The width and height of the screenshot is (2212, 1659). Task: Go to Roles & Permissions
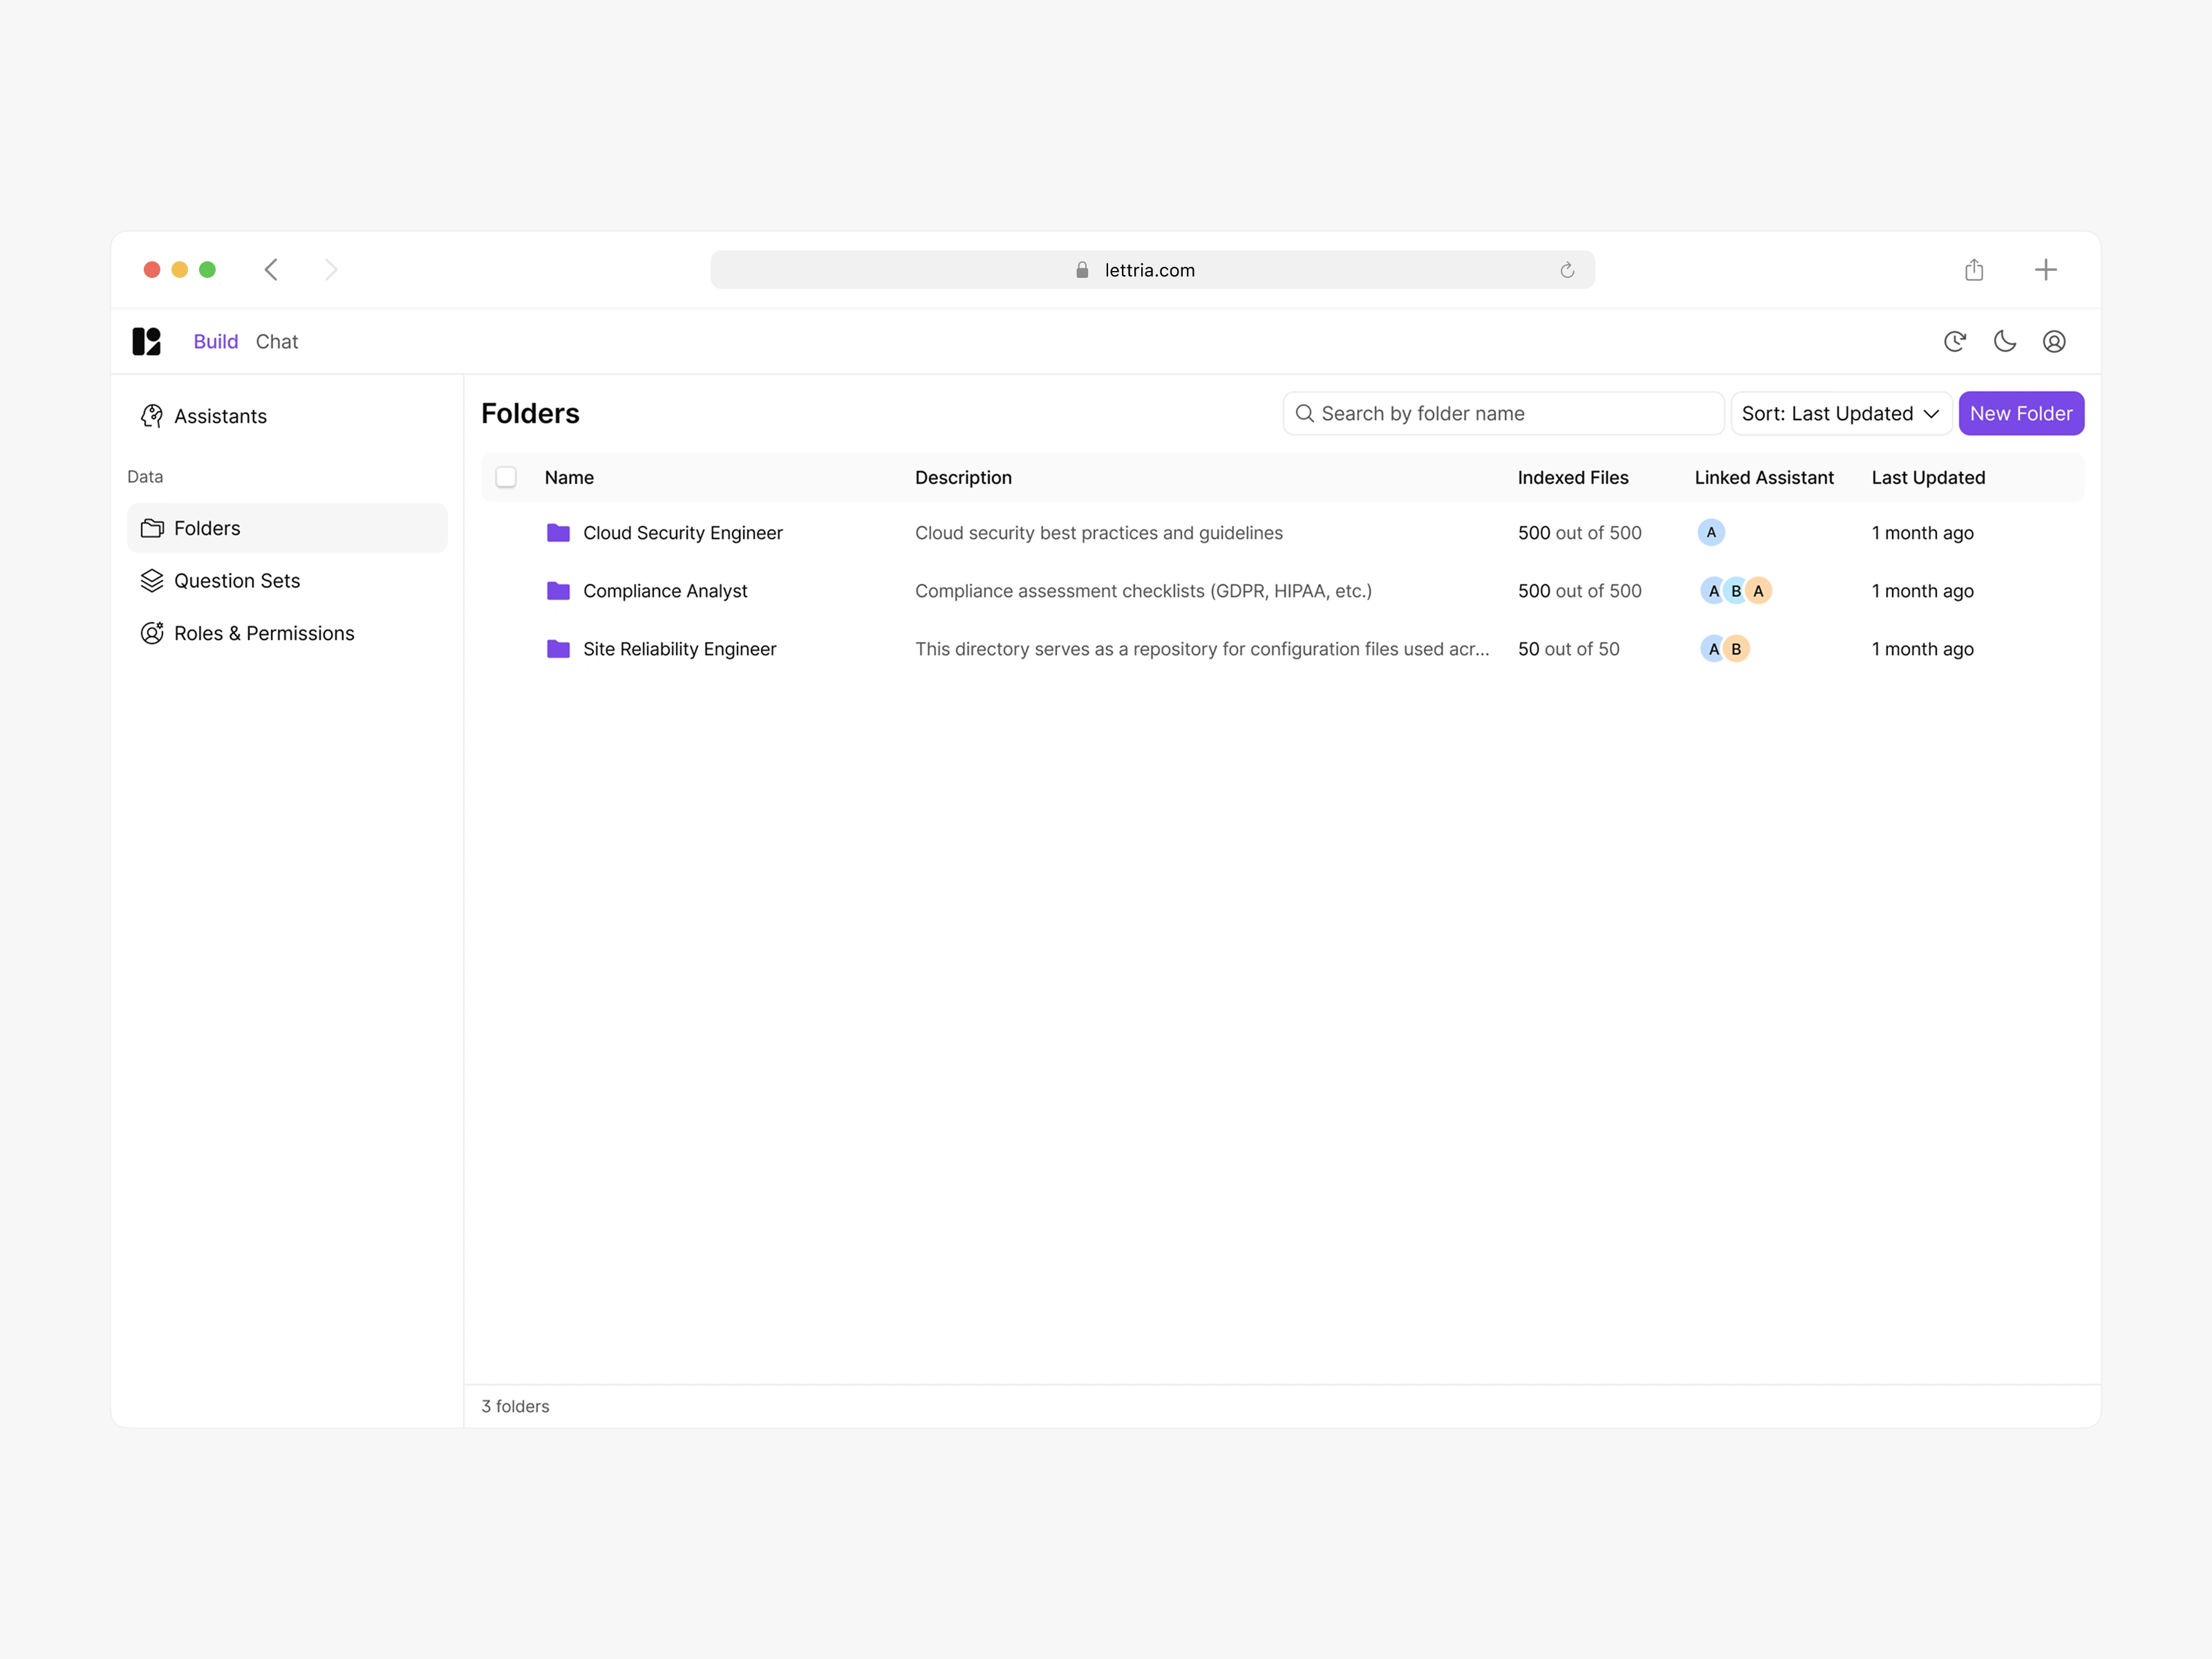coord(263,633)
